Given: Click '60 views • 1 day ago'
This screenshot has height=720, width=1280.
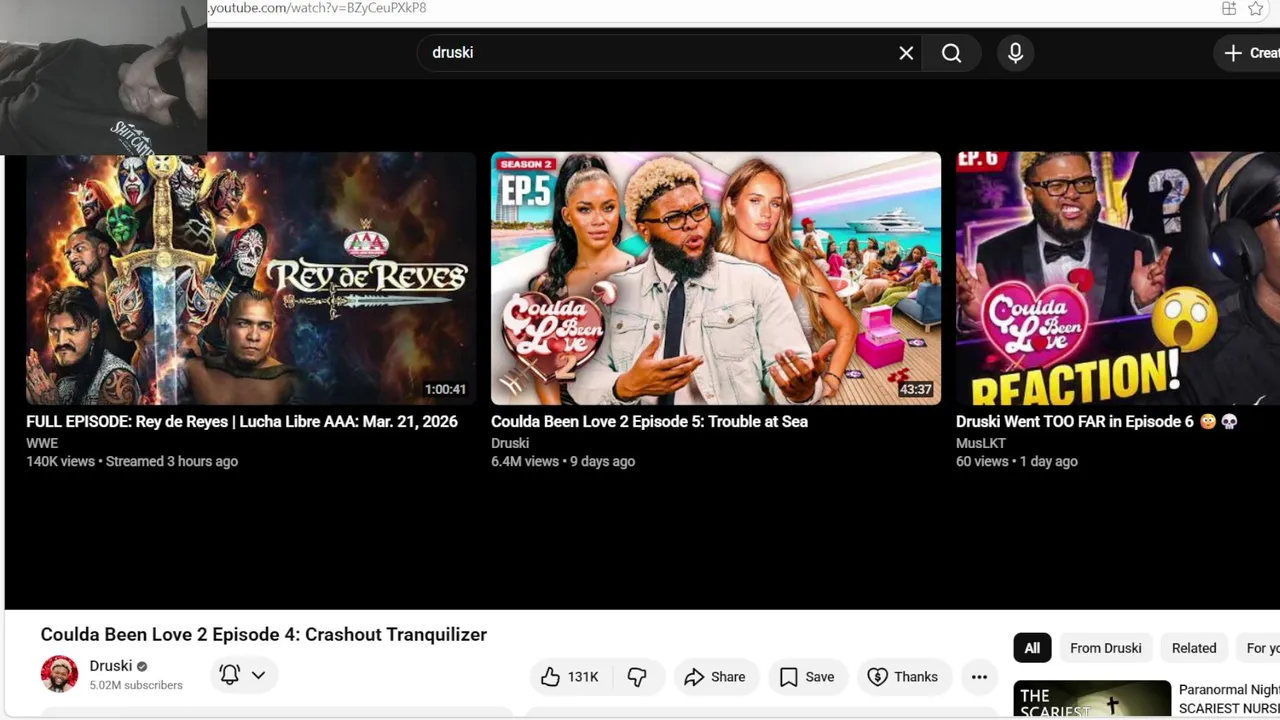Looking at the screenshot, I should (x=1017, y=462).
